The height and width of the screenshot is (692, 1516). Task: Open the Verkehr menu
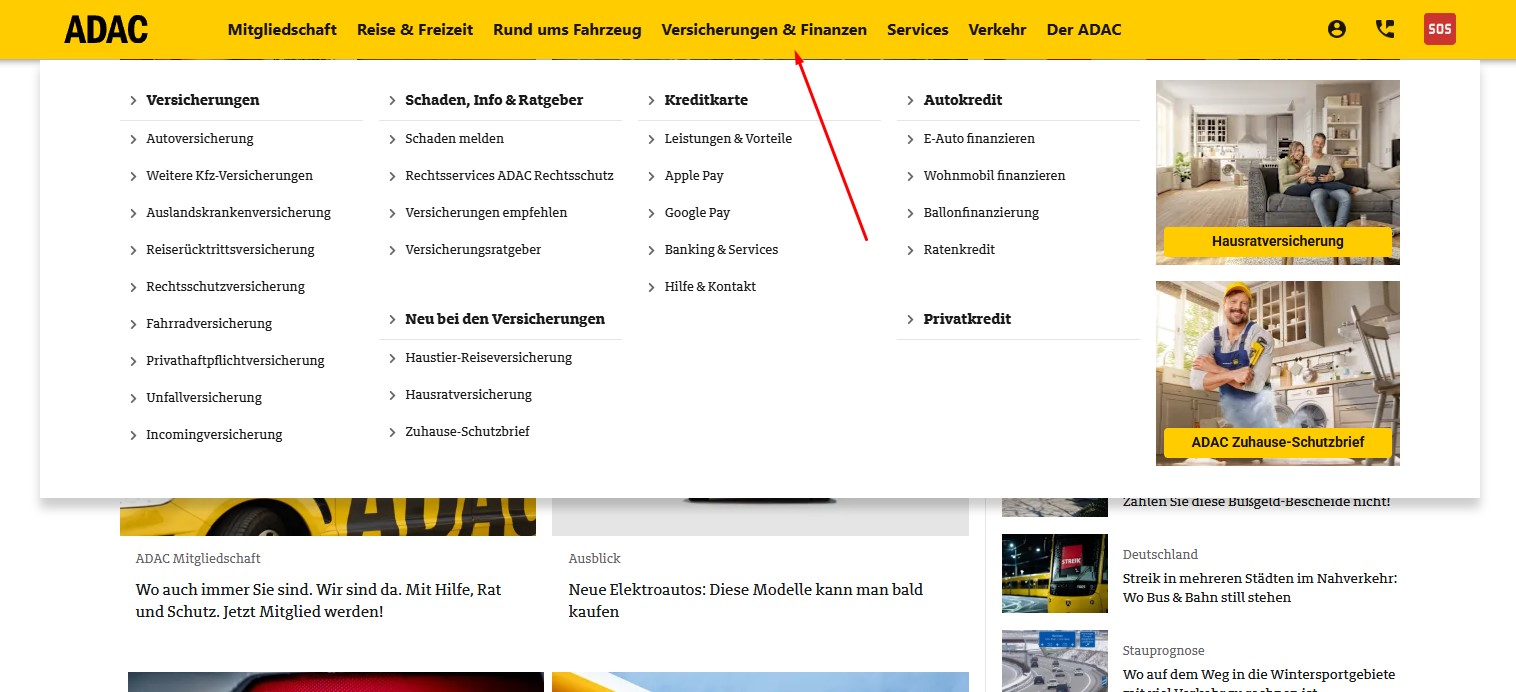click(x=997, y=29)
